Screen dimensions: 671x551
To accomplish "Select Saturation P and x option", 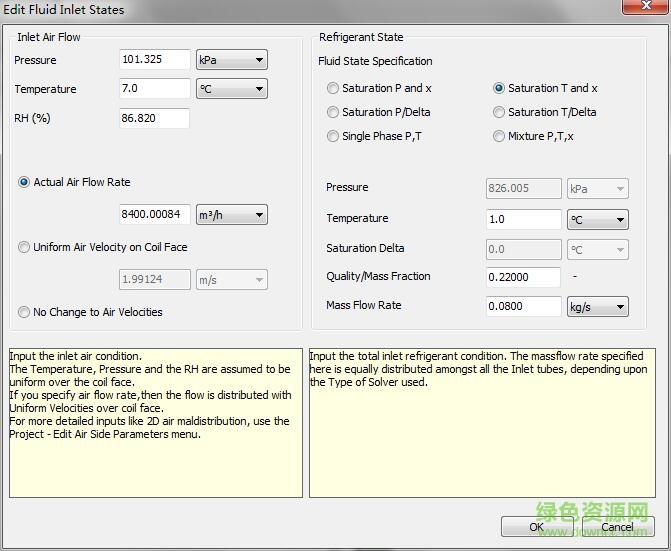I will coord(333,88).
